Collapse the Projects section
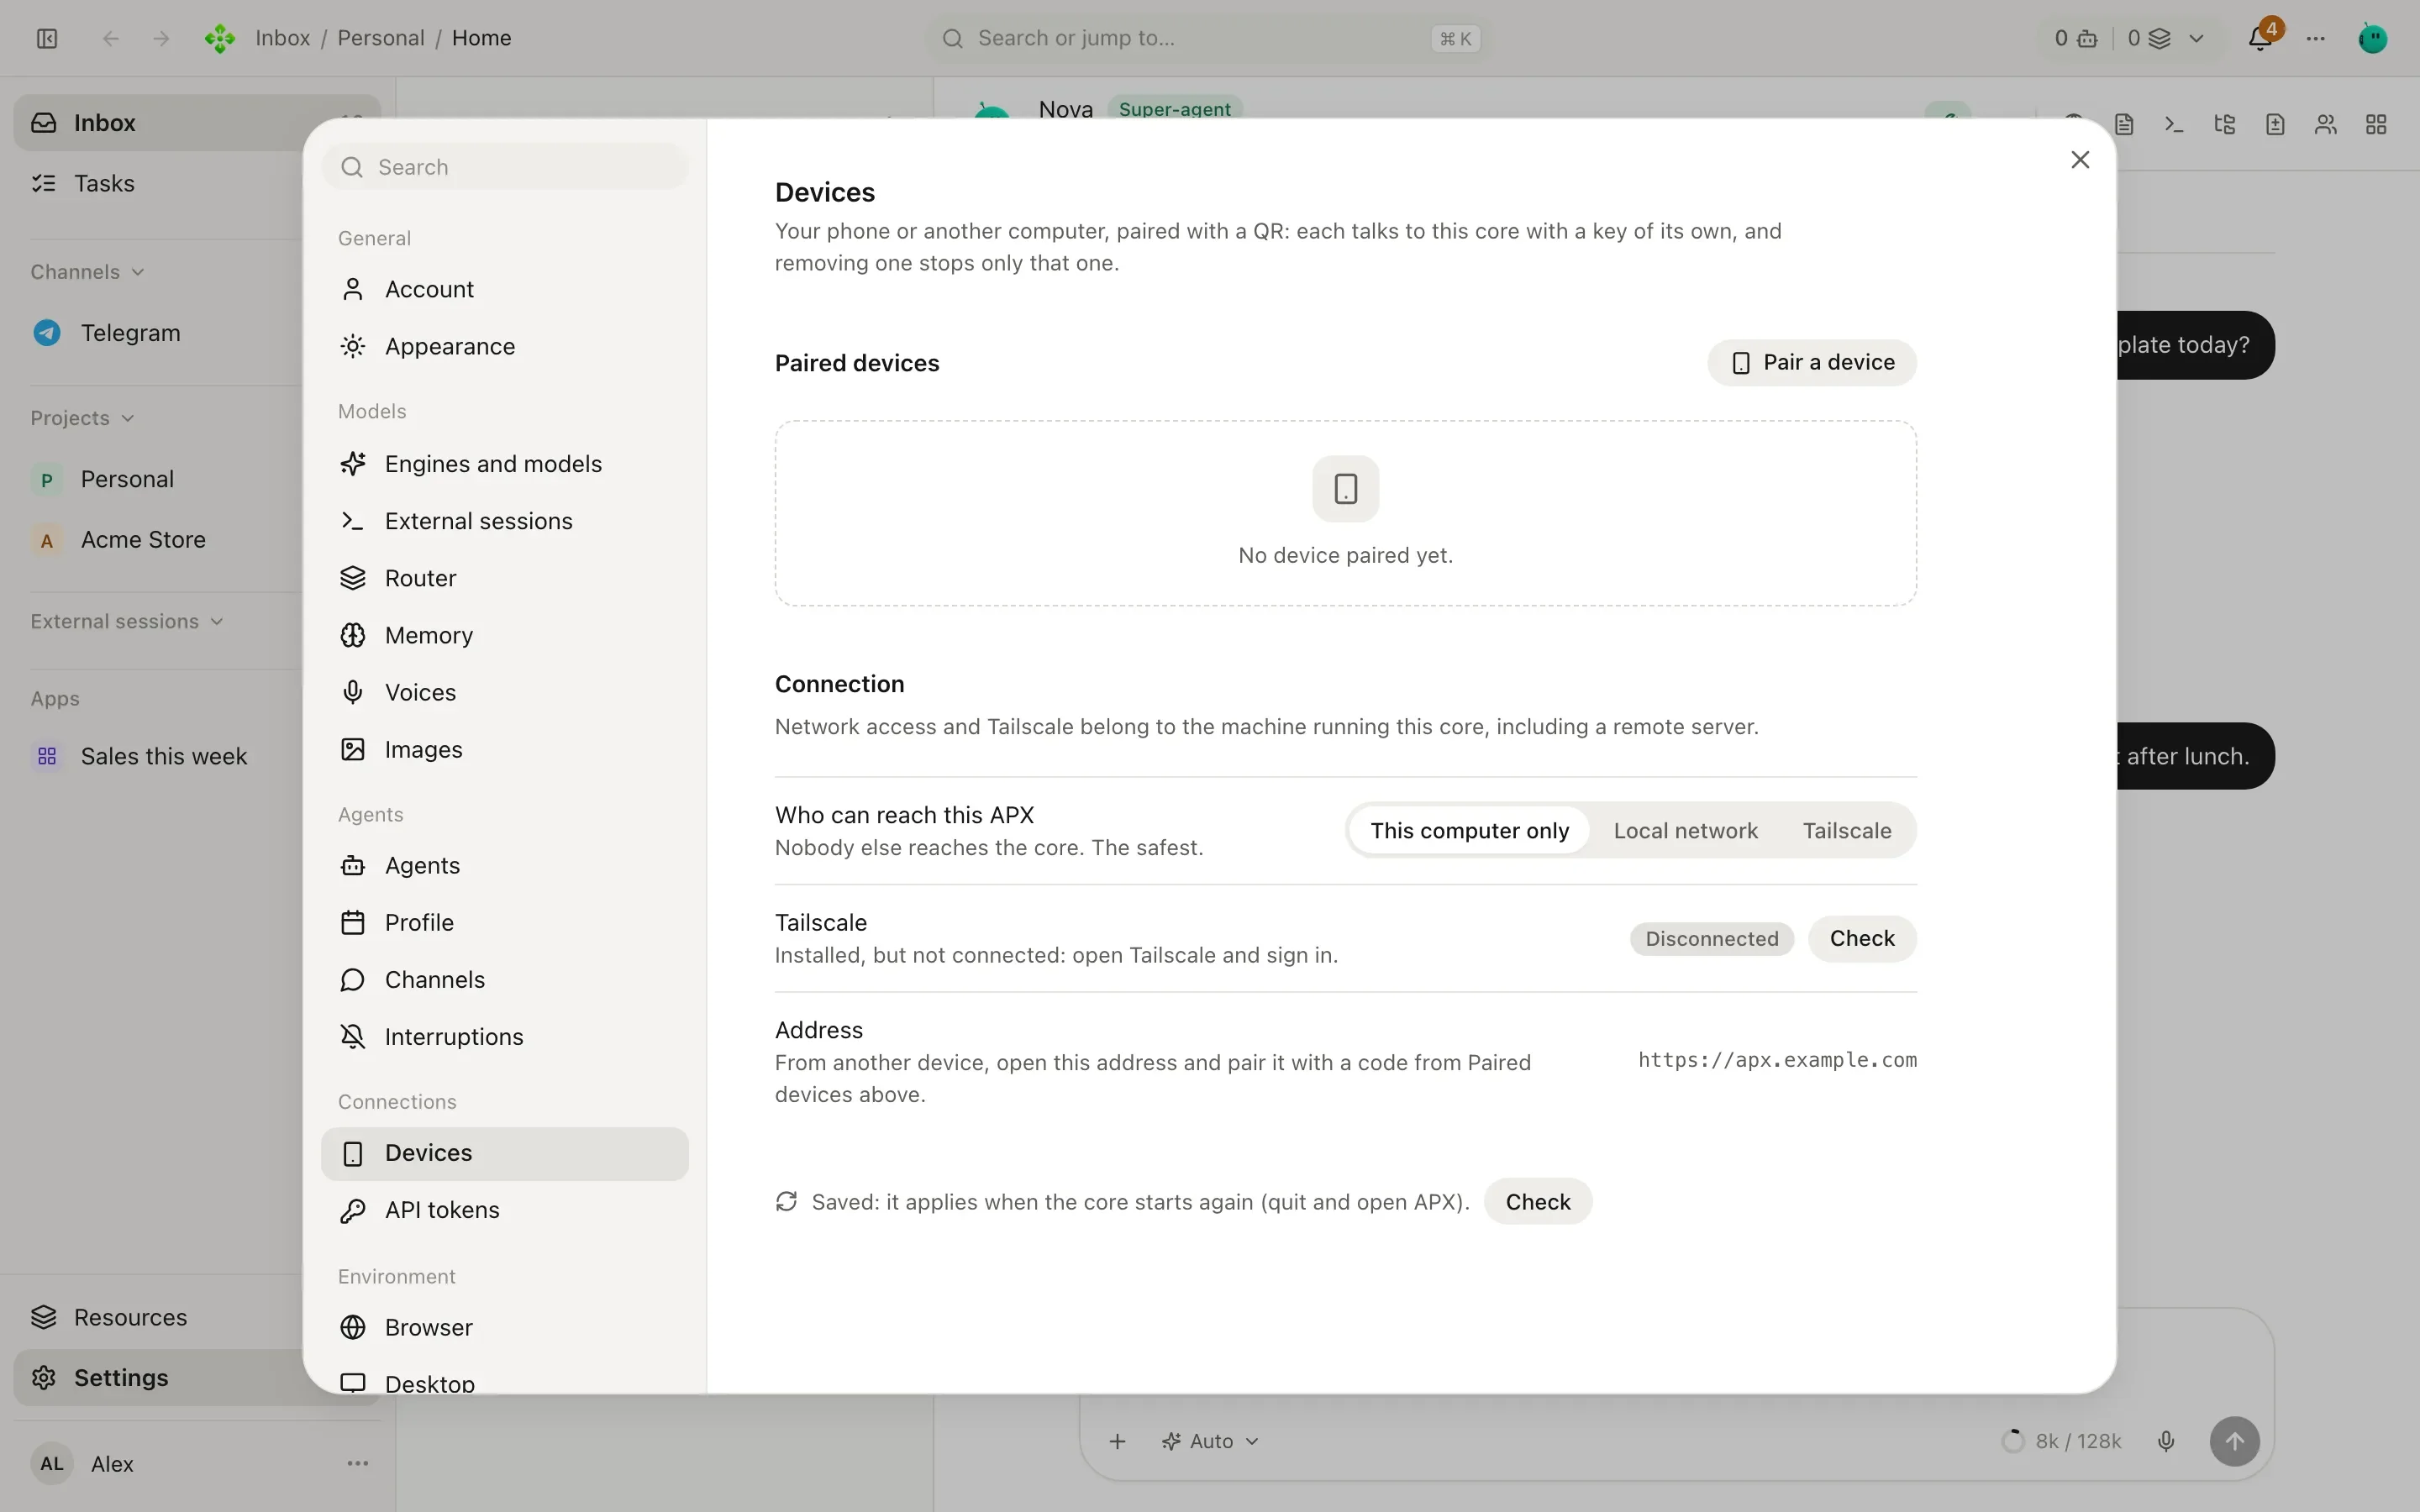2420x1512 pixels. coord(82,418)
